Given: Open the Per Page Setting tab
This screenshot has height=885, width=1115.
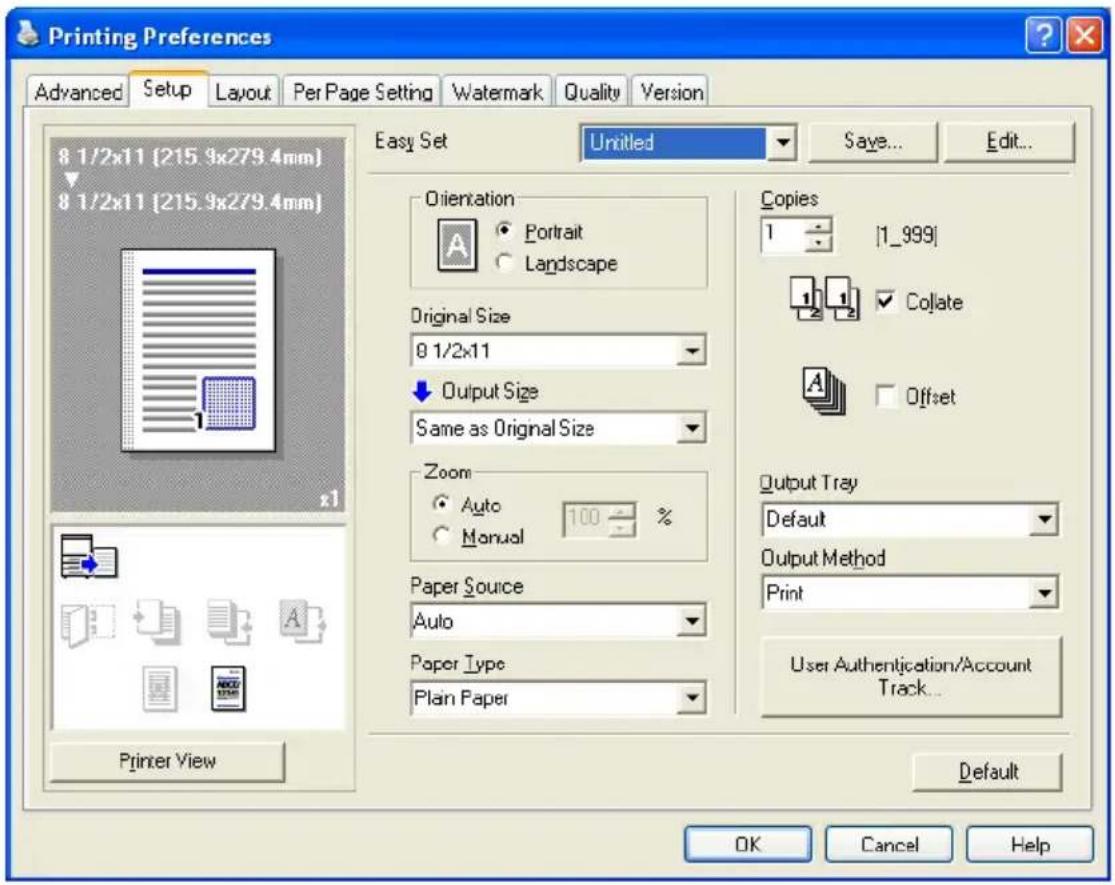Looking at the screenshot, I should point(363,92).
